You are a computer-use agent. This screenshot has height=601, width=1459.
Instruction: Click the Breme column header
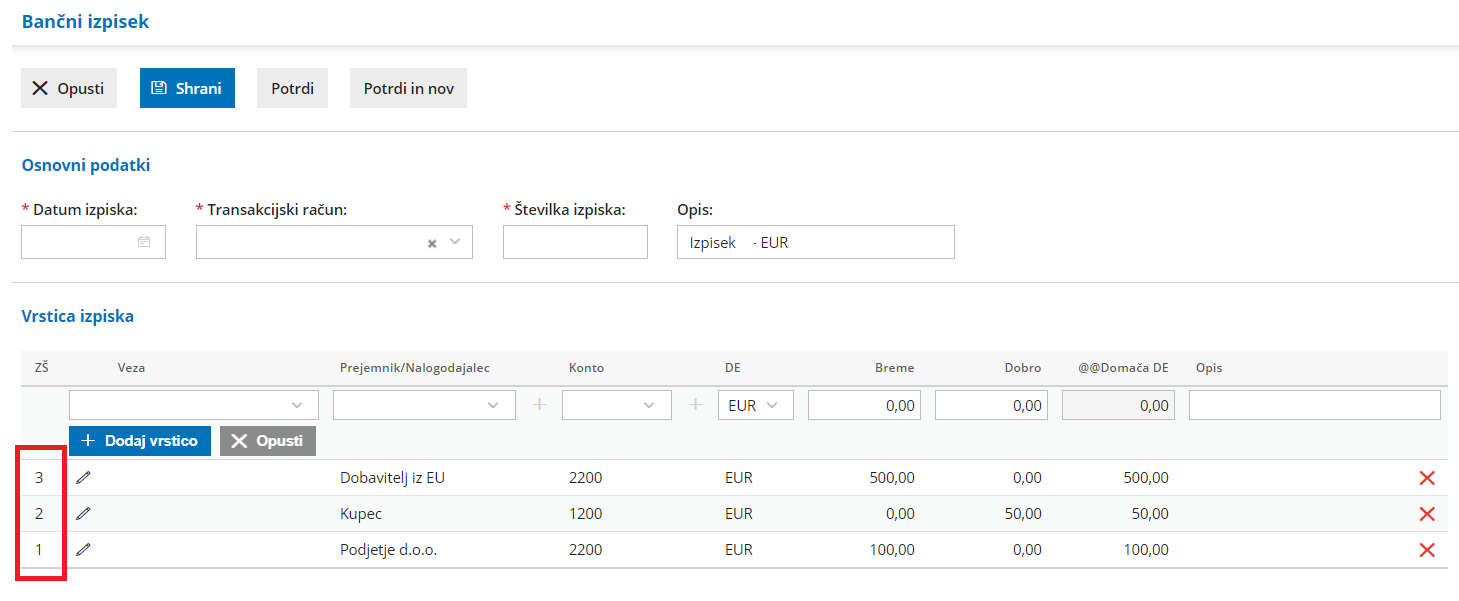(895, 368)
